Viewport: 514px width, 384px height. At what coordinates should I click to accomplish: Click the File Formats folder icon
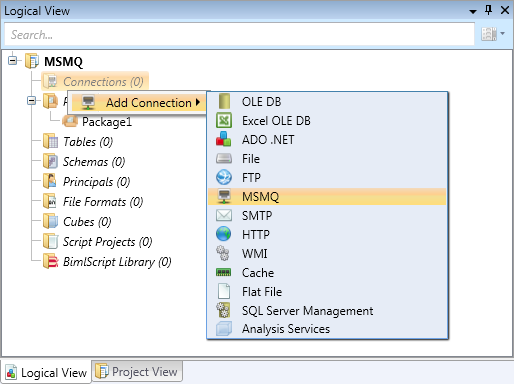(x=50, y=201)
